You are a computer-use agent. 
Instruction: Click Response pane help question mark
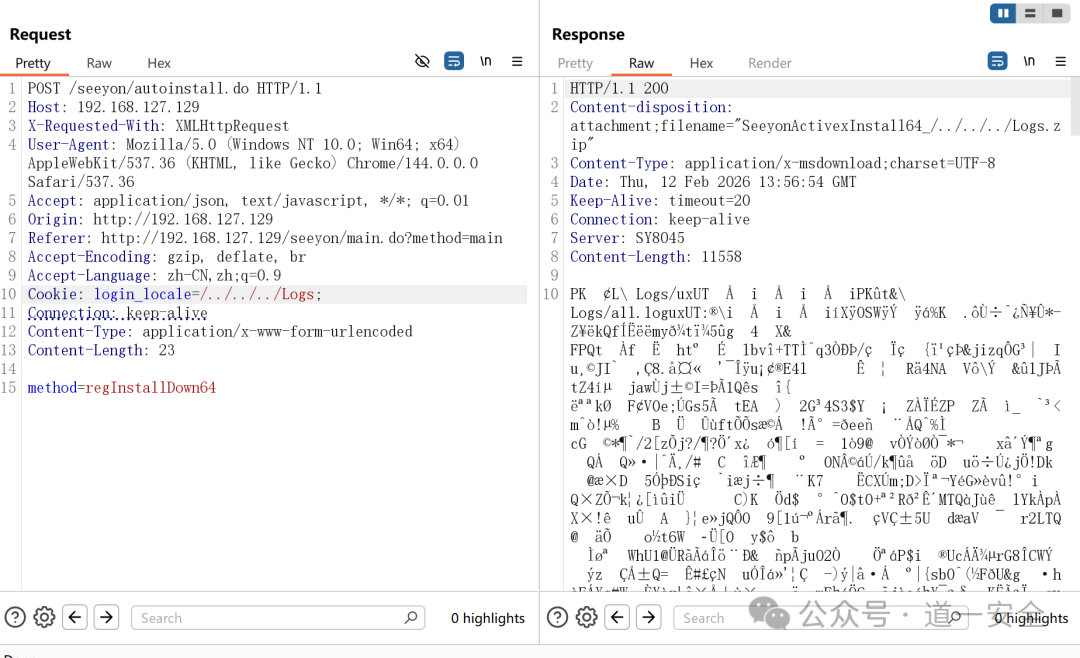[558, 617]
